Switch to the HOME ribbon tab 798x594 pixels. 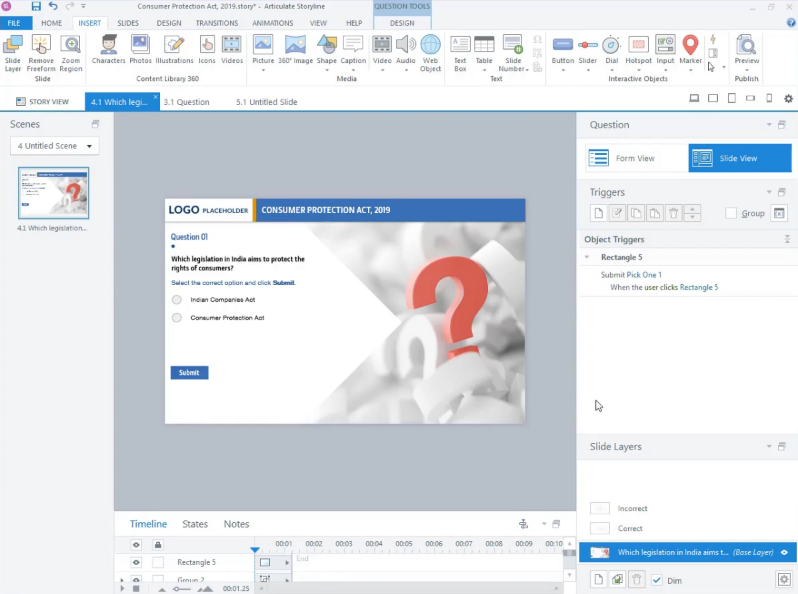pyautogui.click(x=51, y=23)
